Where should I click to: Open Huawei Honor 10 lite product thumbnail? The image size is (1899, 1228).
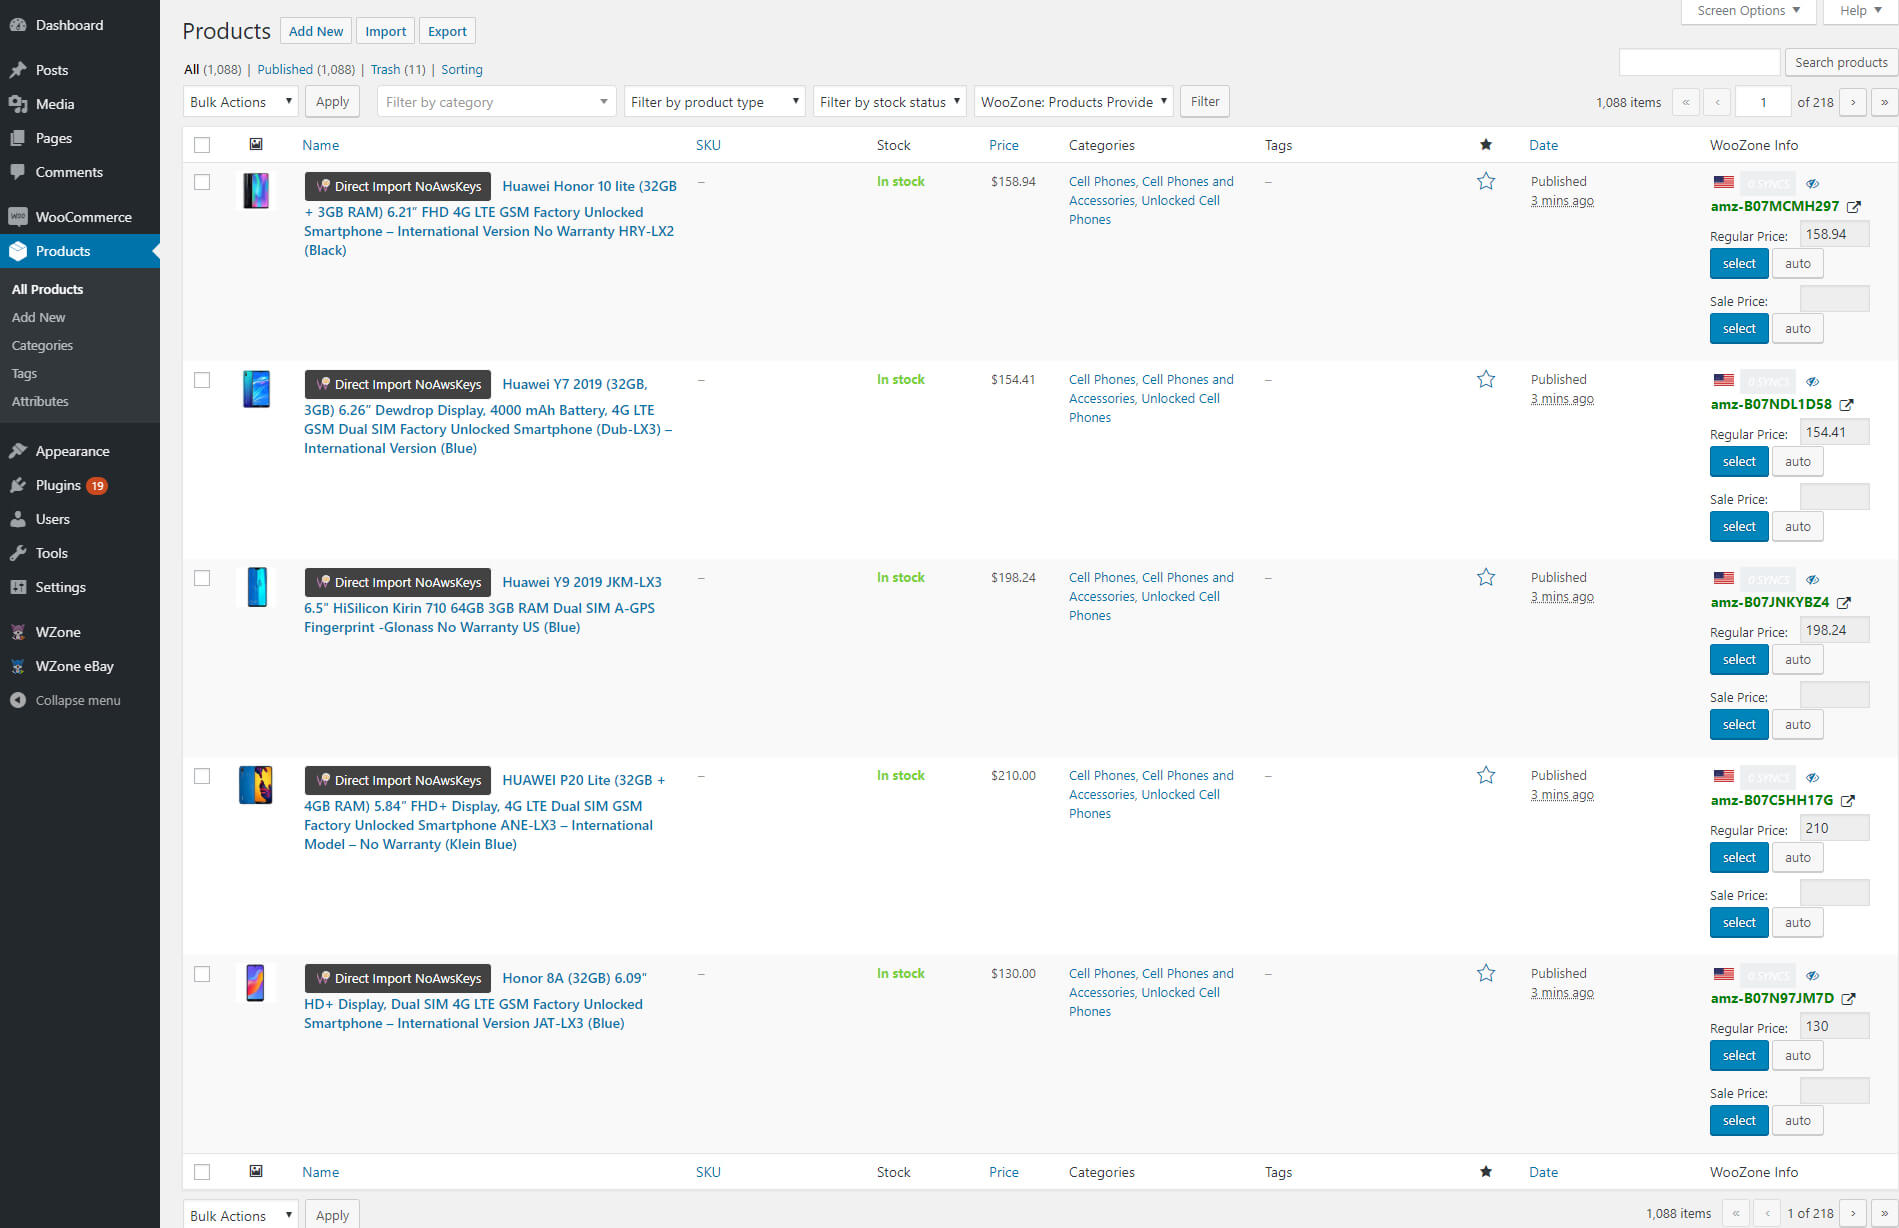click(x=256, y=190)
